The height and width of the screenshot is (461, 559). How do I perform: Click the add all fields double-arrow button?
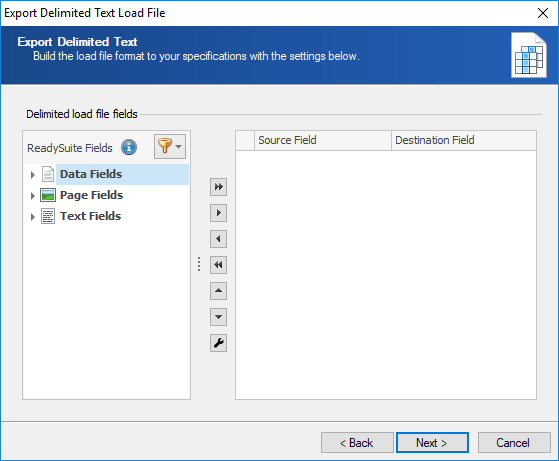pos(218,187)
